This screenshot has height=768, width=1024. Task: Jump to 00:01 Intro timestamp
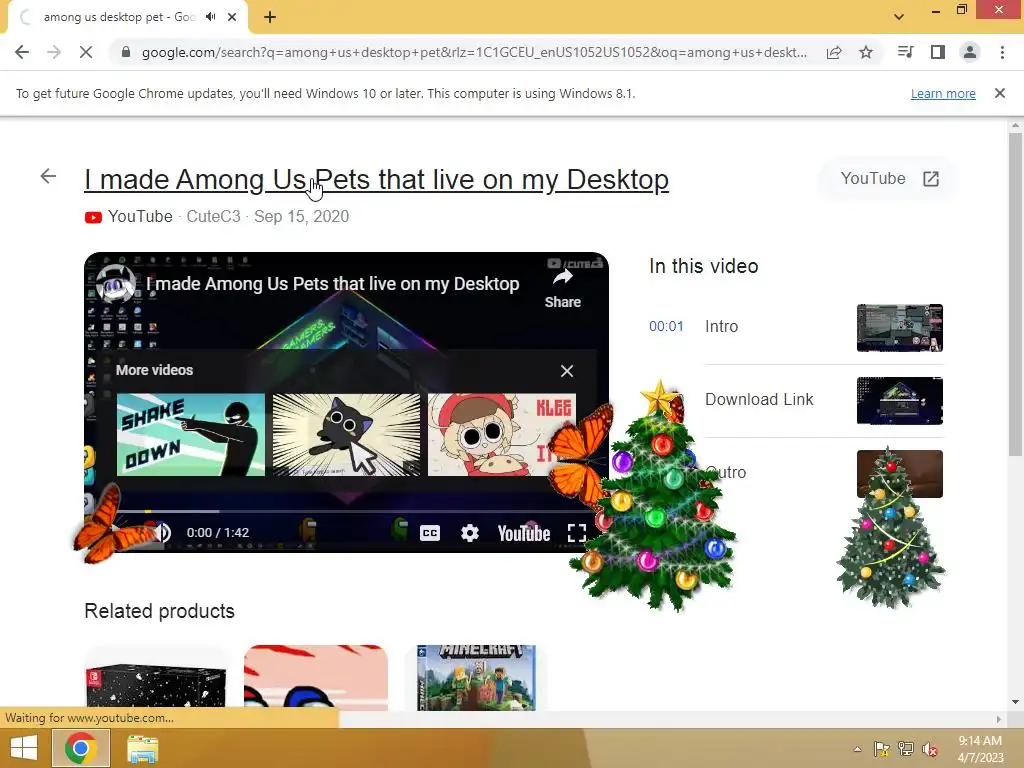666,327
